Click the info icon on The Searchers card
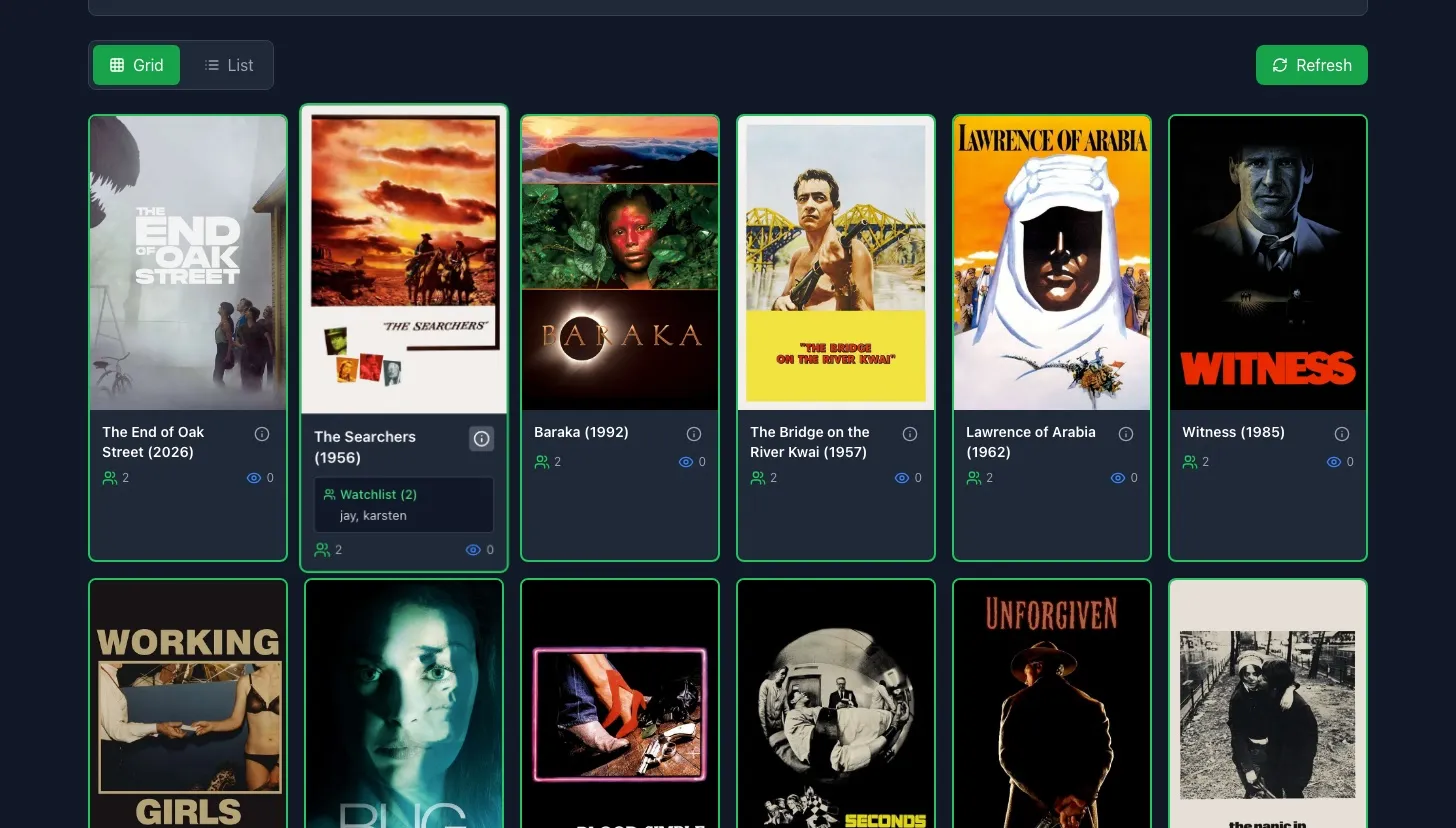 coord(482,439)
